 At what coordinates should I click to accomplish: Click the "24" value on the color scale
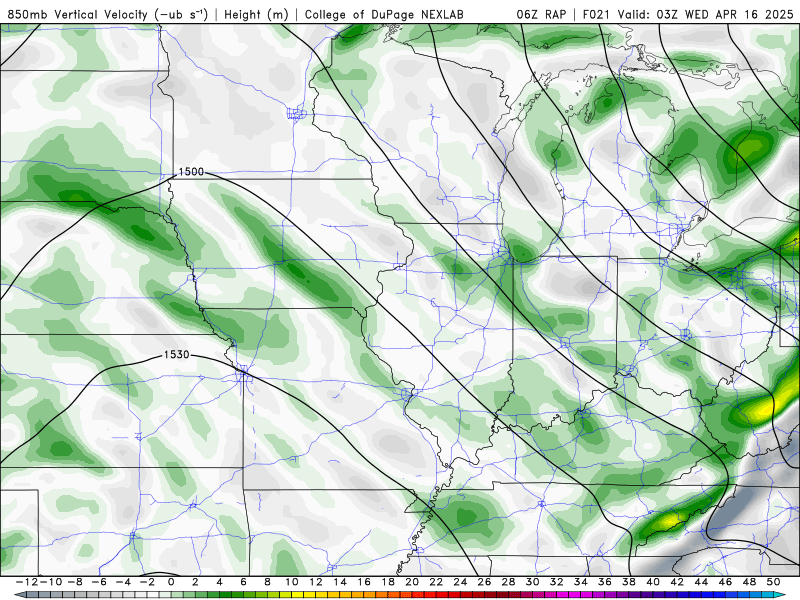tap(460, 582)
